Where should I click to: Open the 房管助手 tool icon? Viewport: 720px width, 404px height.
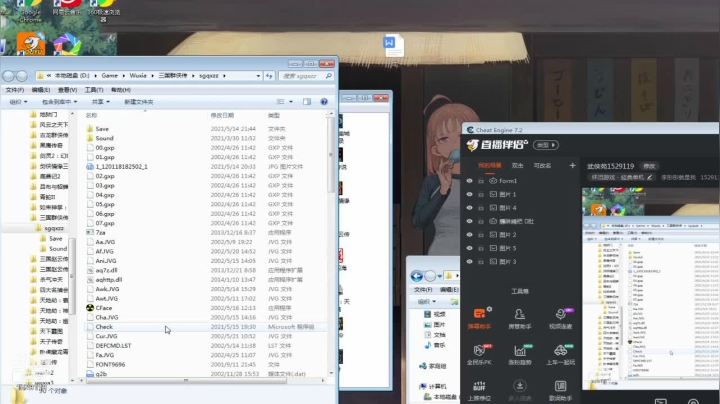(x=520, y=314)
